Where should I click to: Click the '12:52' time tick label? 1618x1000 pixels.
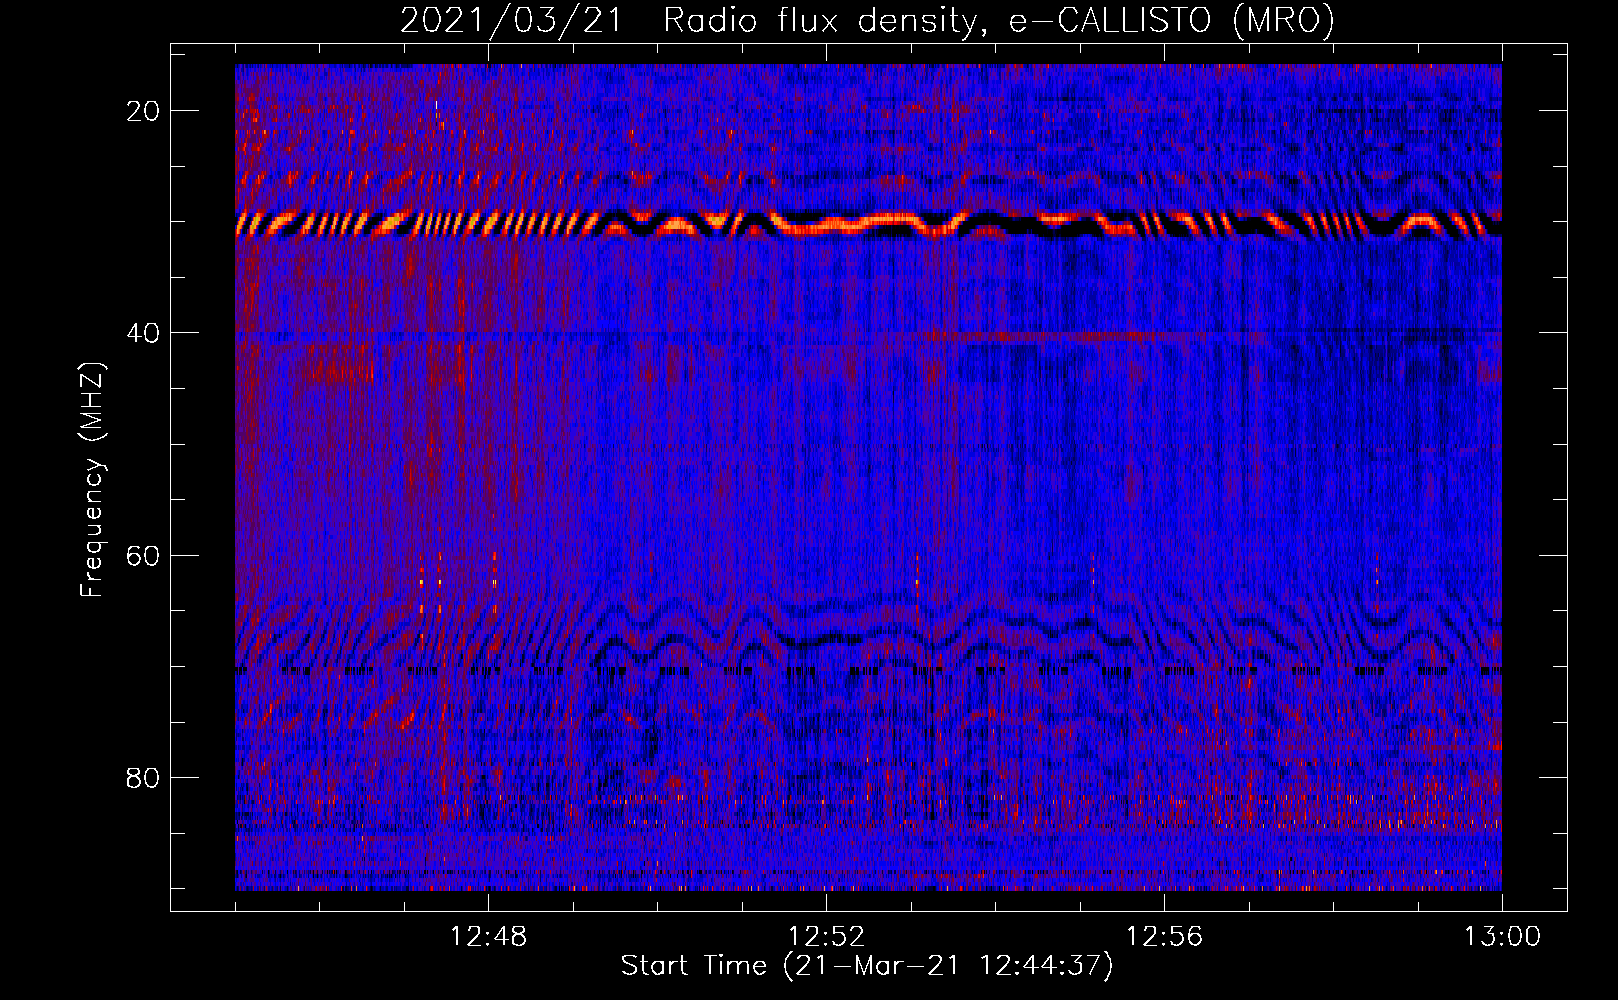pyautogui.click(x=826, y=937)
